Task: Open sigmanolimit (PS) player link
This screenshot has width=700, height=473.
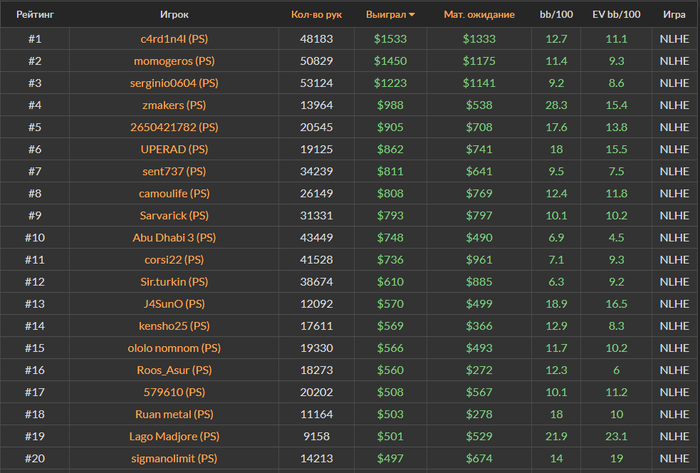Action: click(x=174, y=458)
